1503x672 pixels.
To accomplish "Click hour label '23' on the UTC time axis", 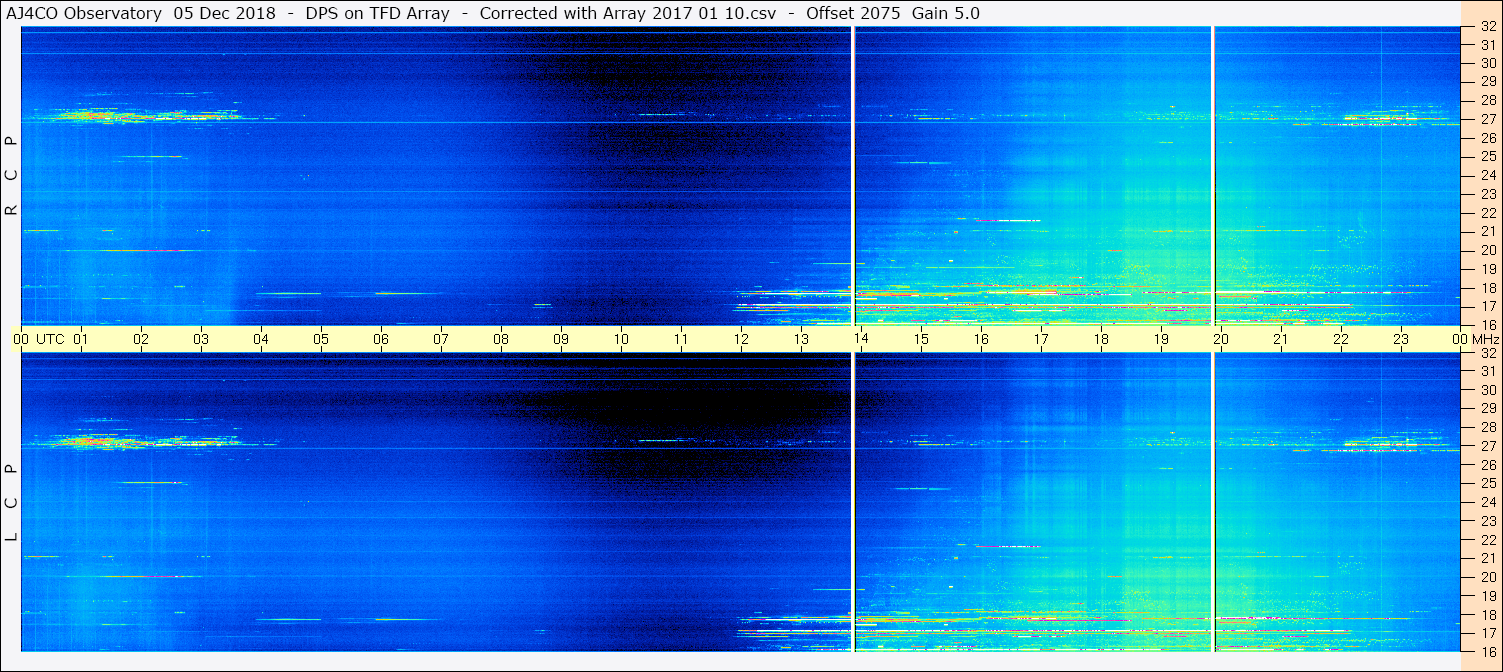I will pos(1401,339).
